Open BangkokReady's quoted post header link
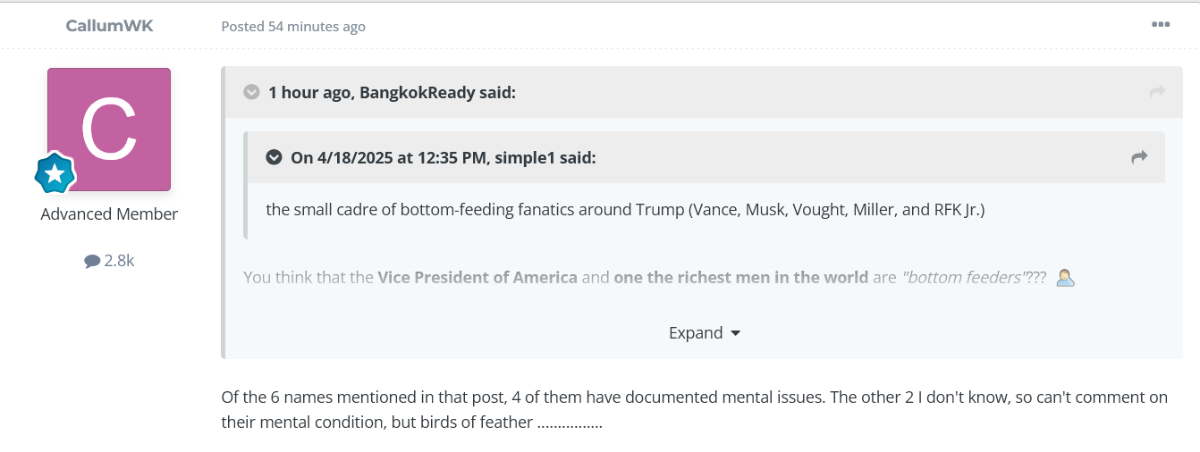Viewport: 1200px width, 452px height. pyautogui.click(x=392, y=92)
